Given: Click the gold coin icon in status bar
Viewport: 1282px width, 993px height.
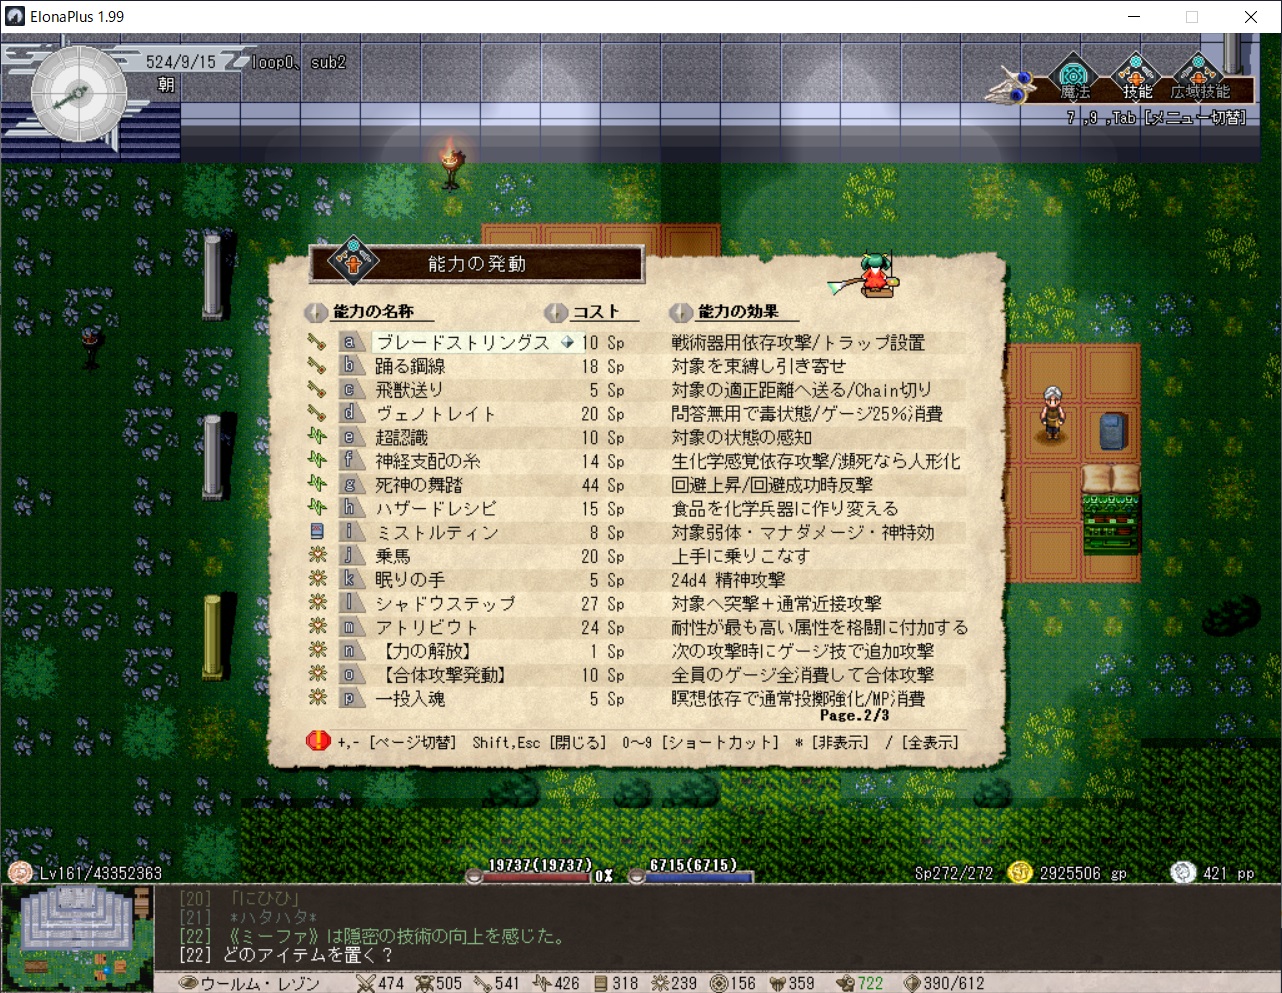Looking at the screenshot, I should [1019, 872].
